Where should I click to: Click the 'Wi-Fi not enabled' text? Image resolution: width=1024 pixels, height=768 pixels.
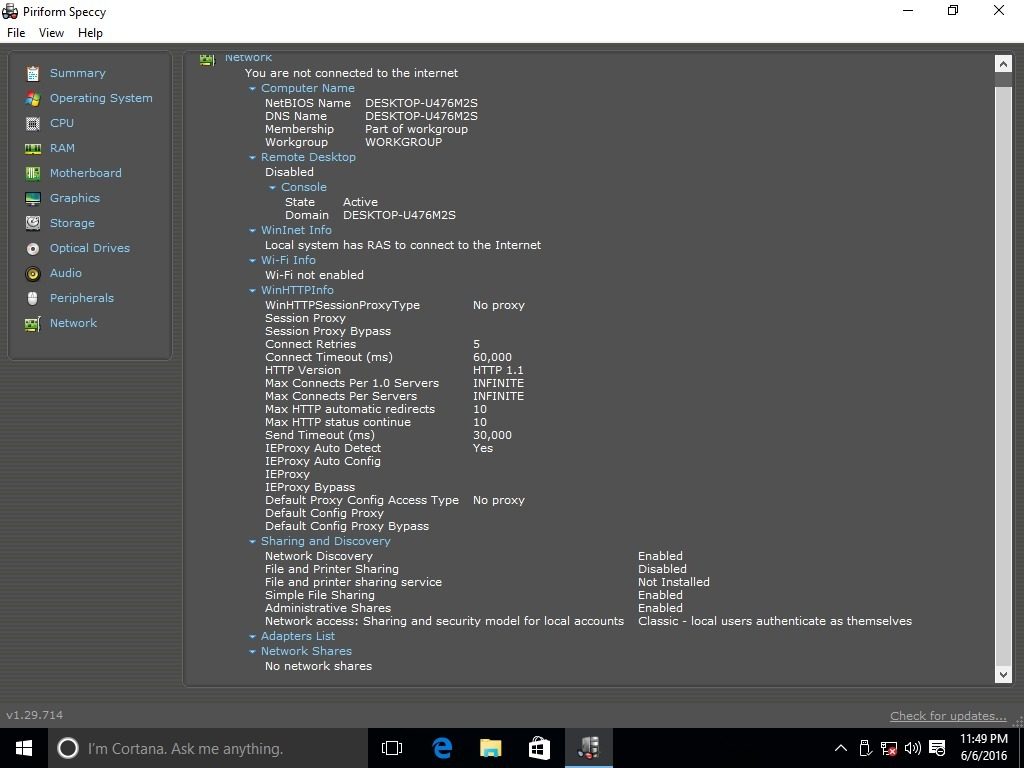[314, 276]
